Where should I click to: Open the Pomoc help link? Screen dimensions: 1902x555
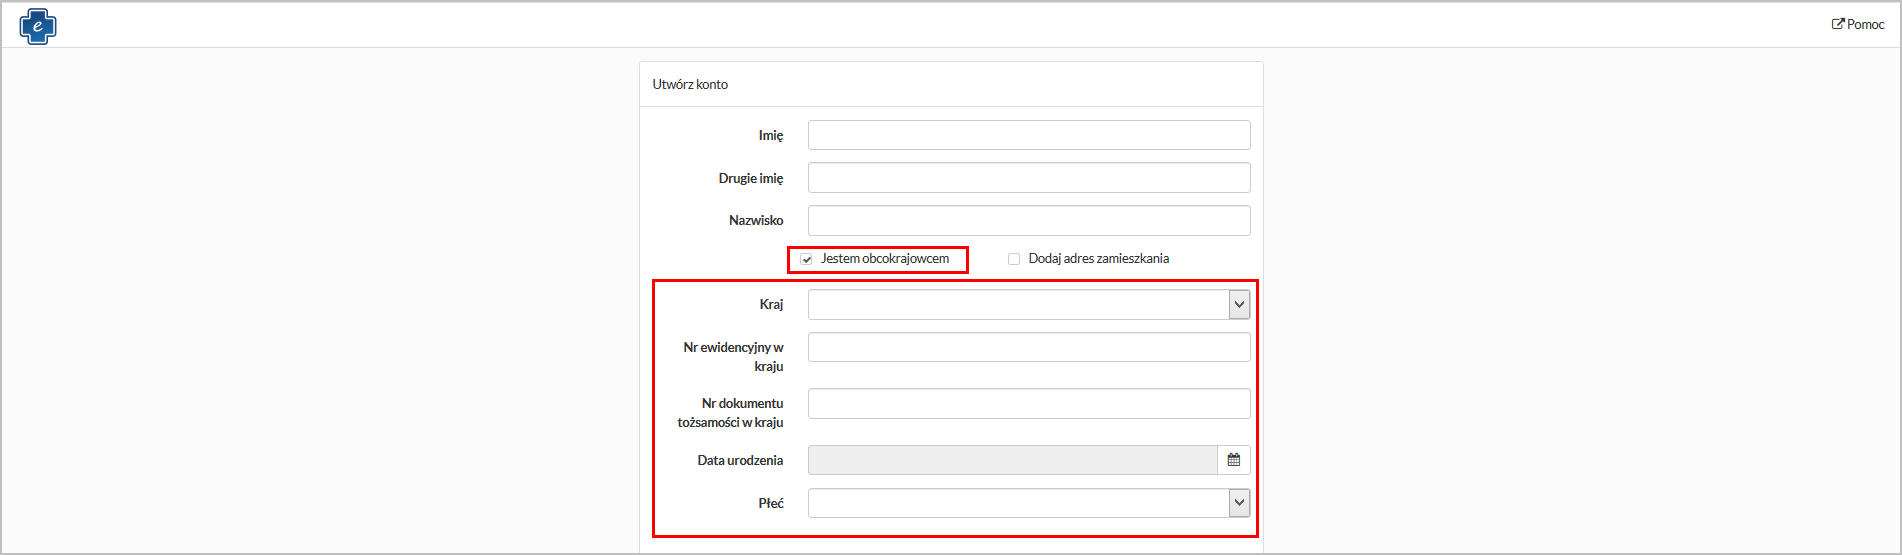coord(1858,24)
